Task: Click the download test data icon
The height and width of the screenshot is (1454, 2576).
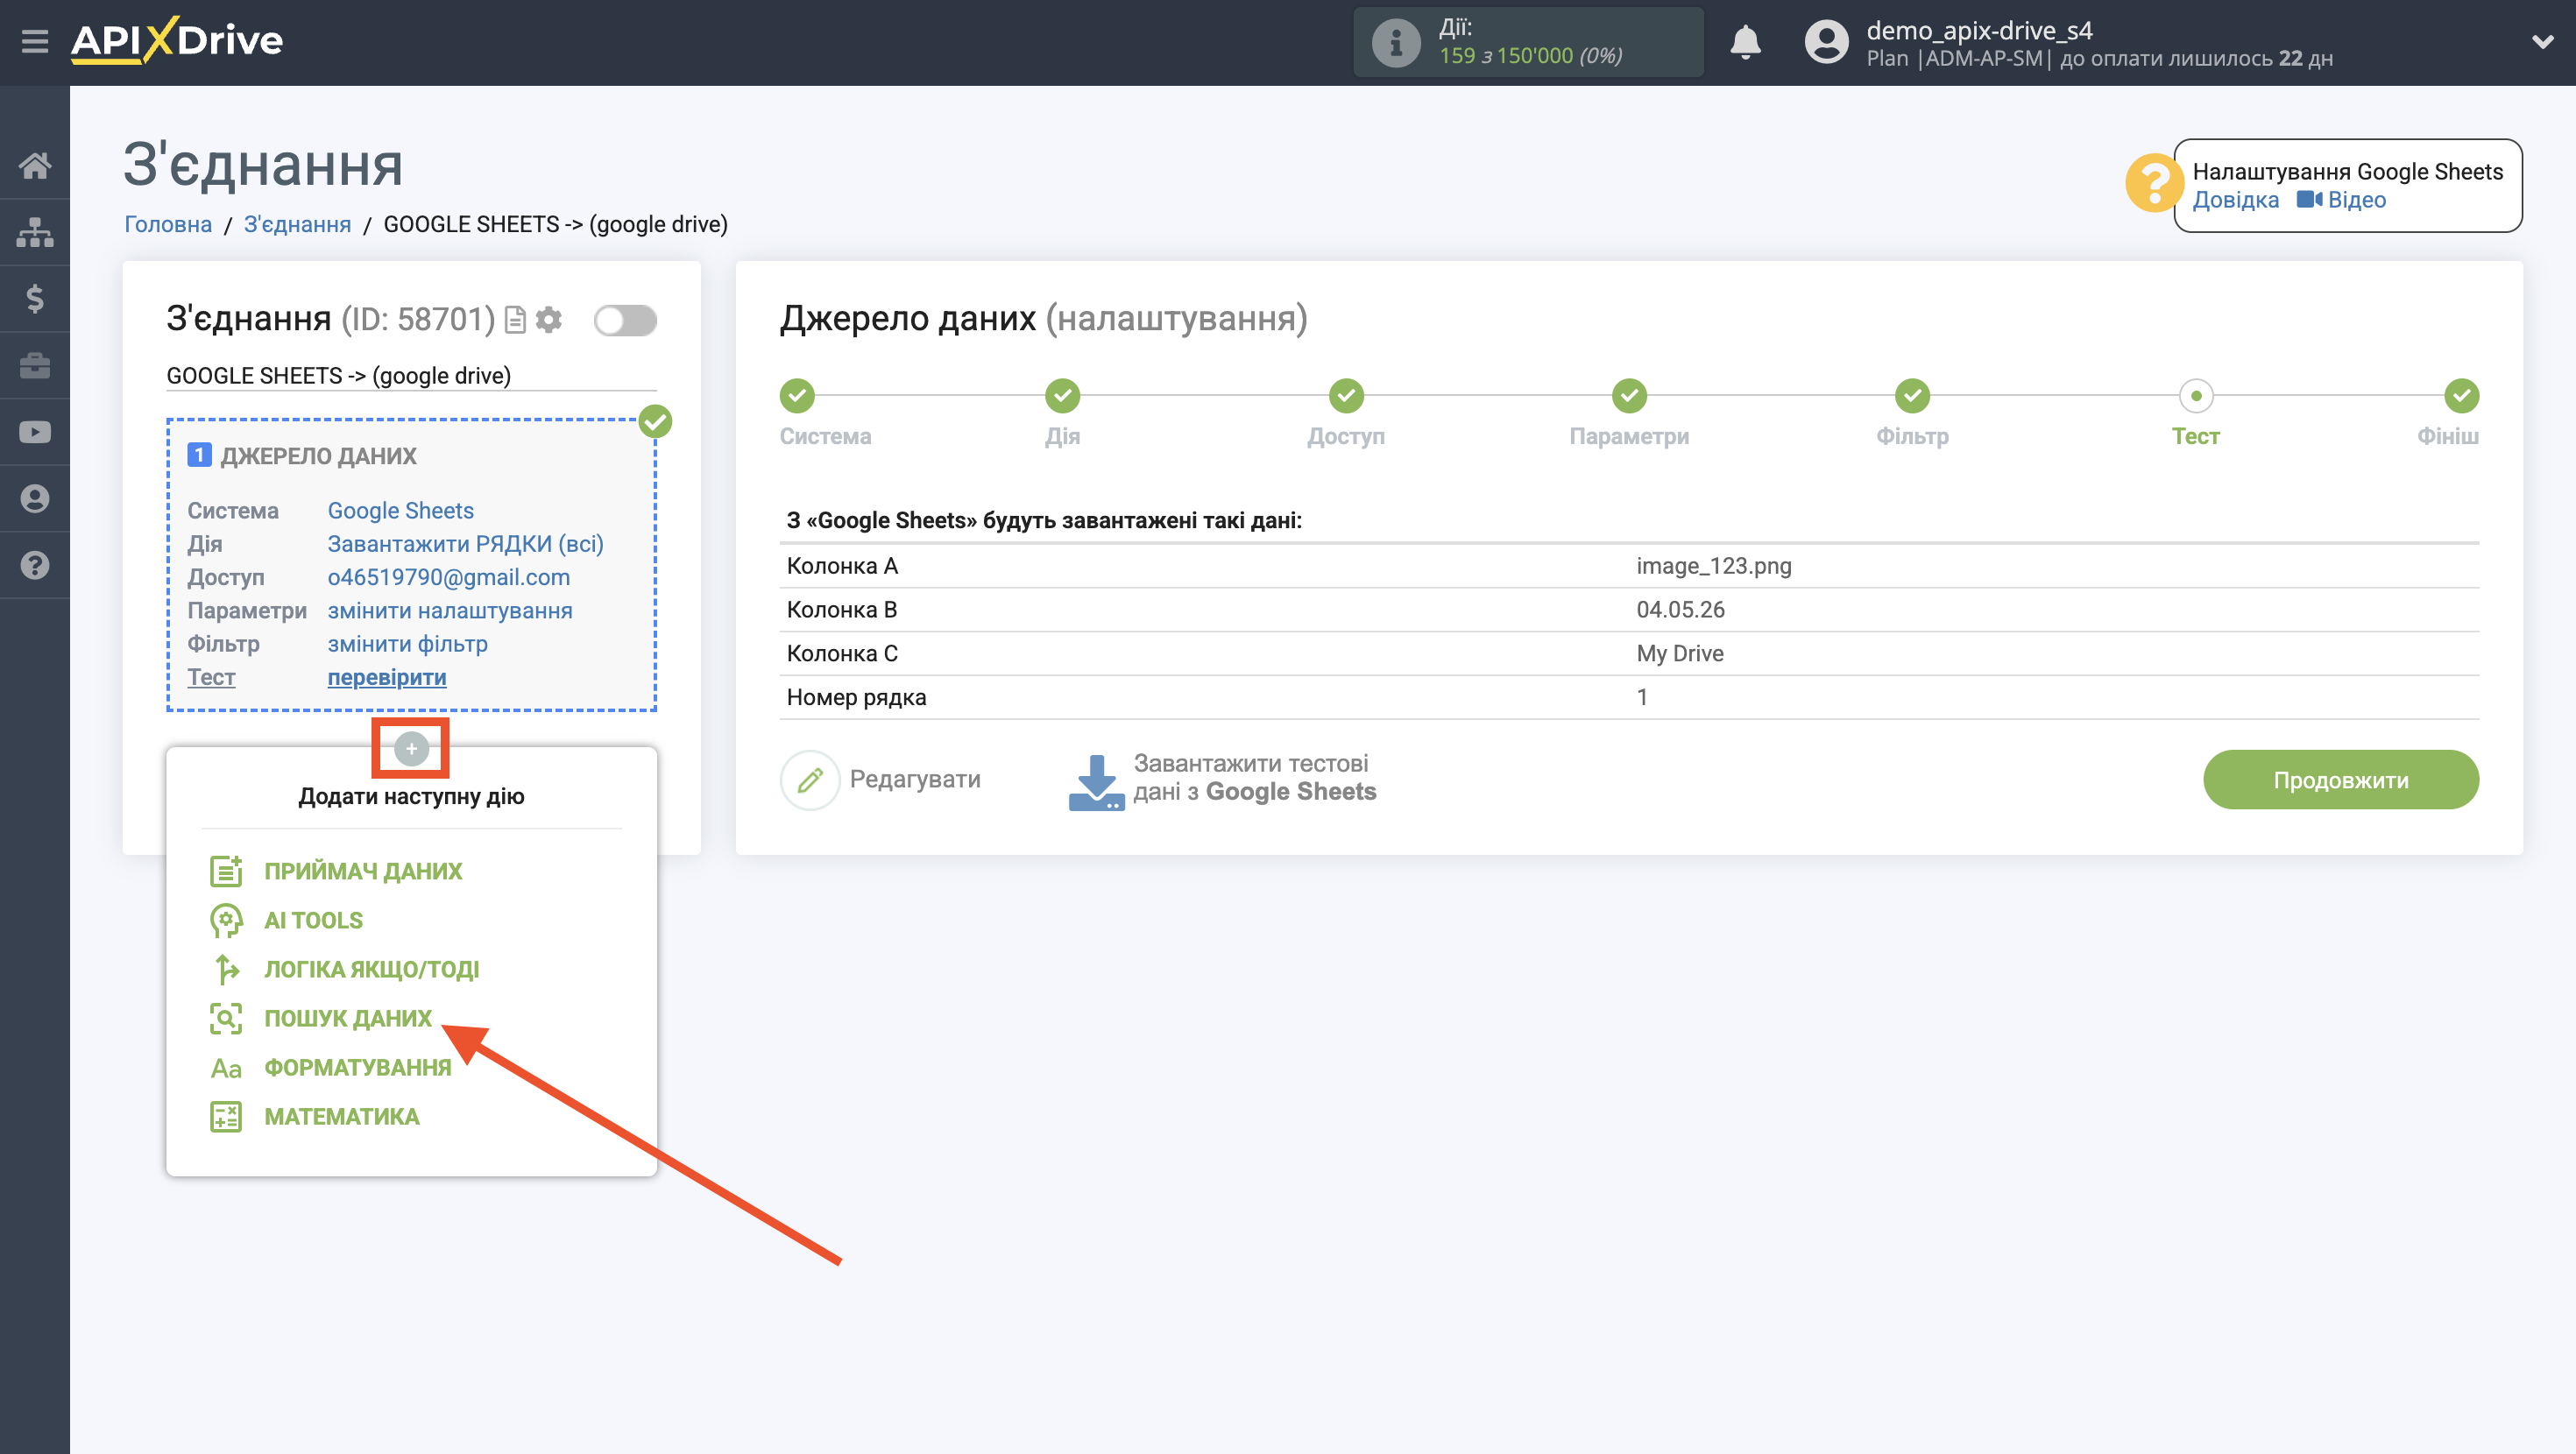Action: coord(1096,782)
